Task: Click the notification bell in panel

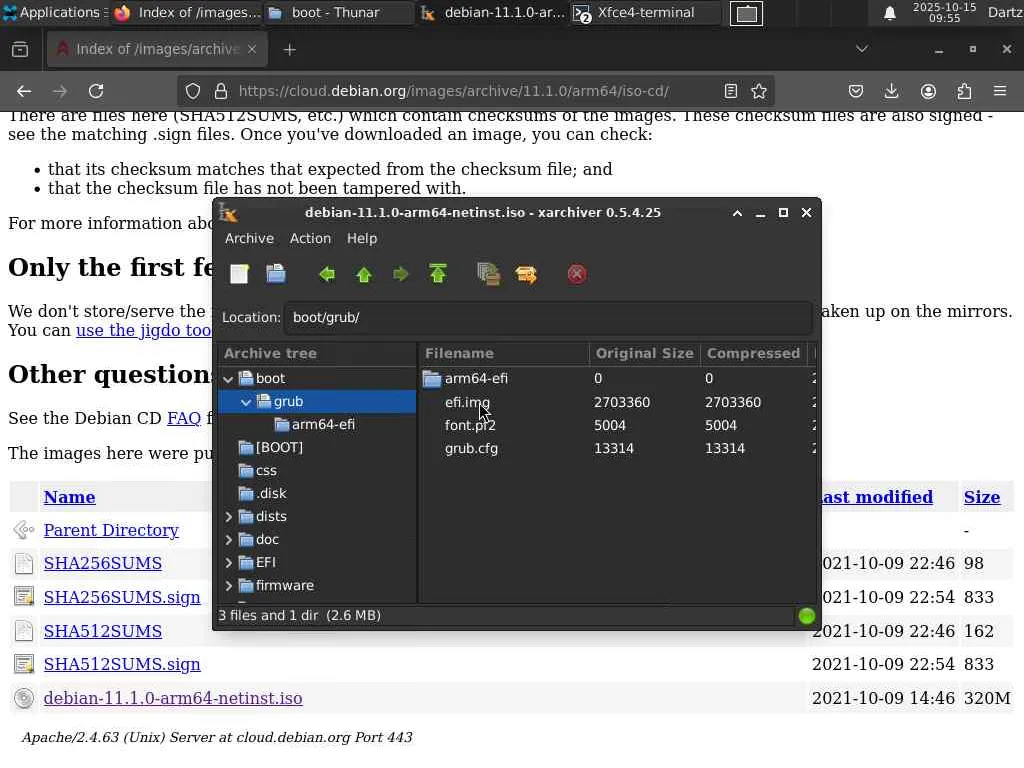Action: tap(889, 13)
